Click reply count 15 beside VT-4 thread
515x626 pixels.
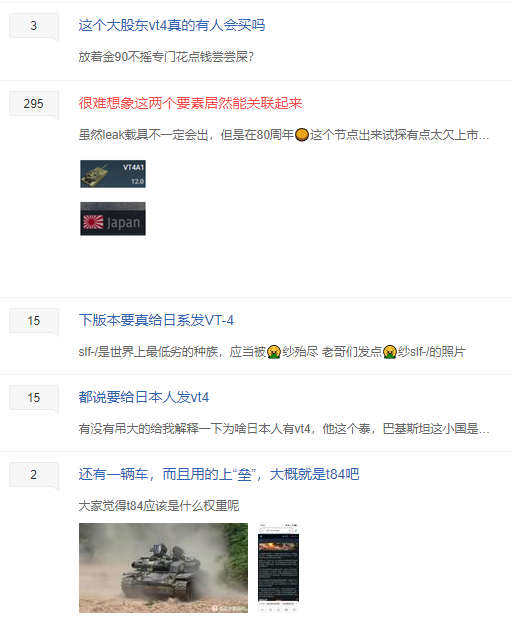34,321
